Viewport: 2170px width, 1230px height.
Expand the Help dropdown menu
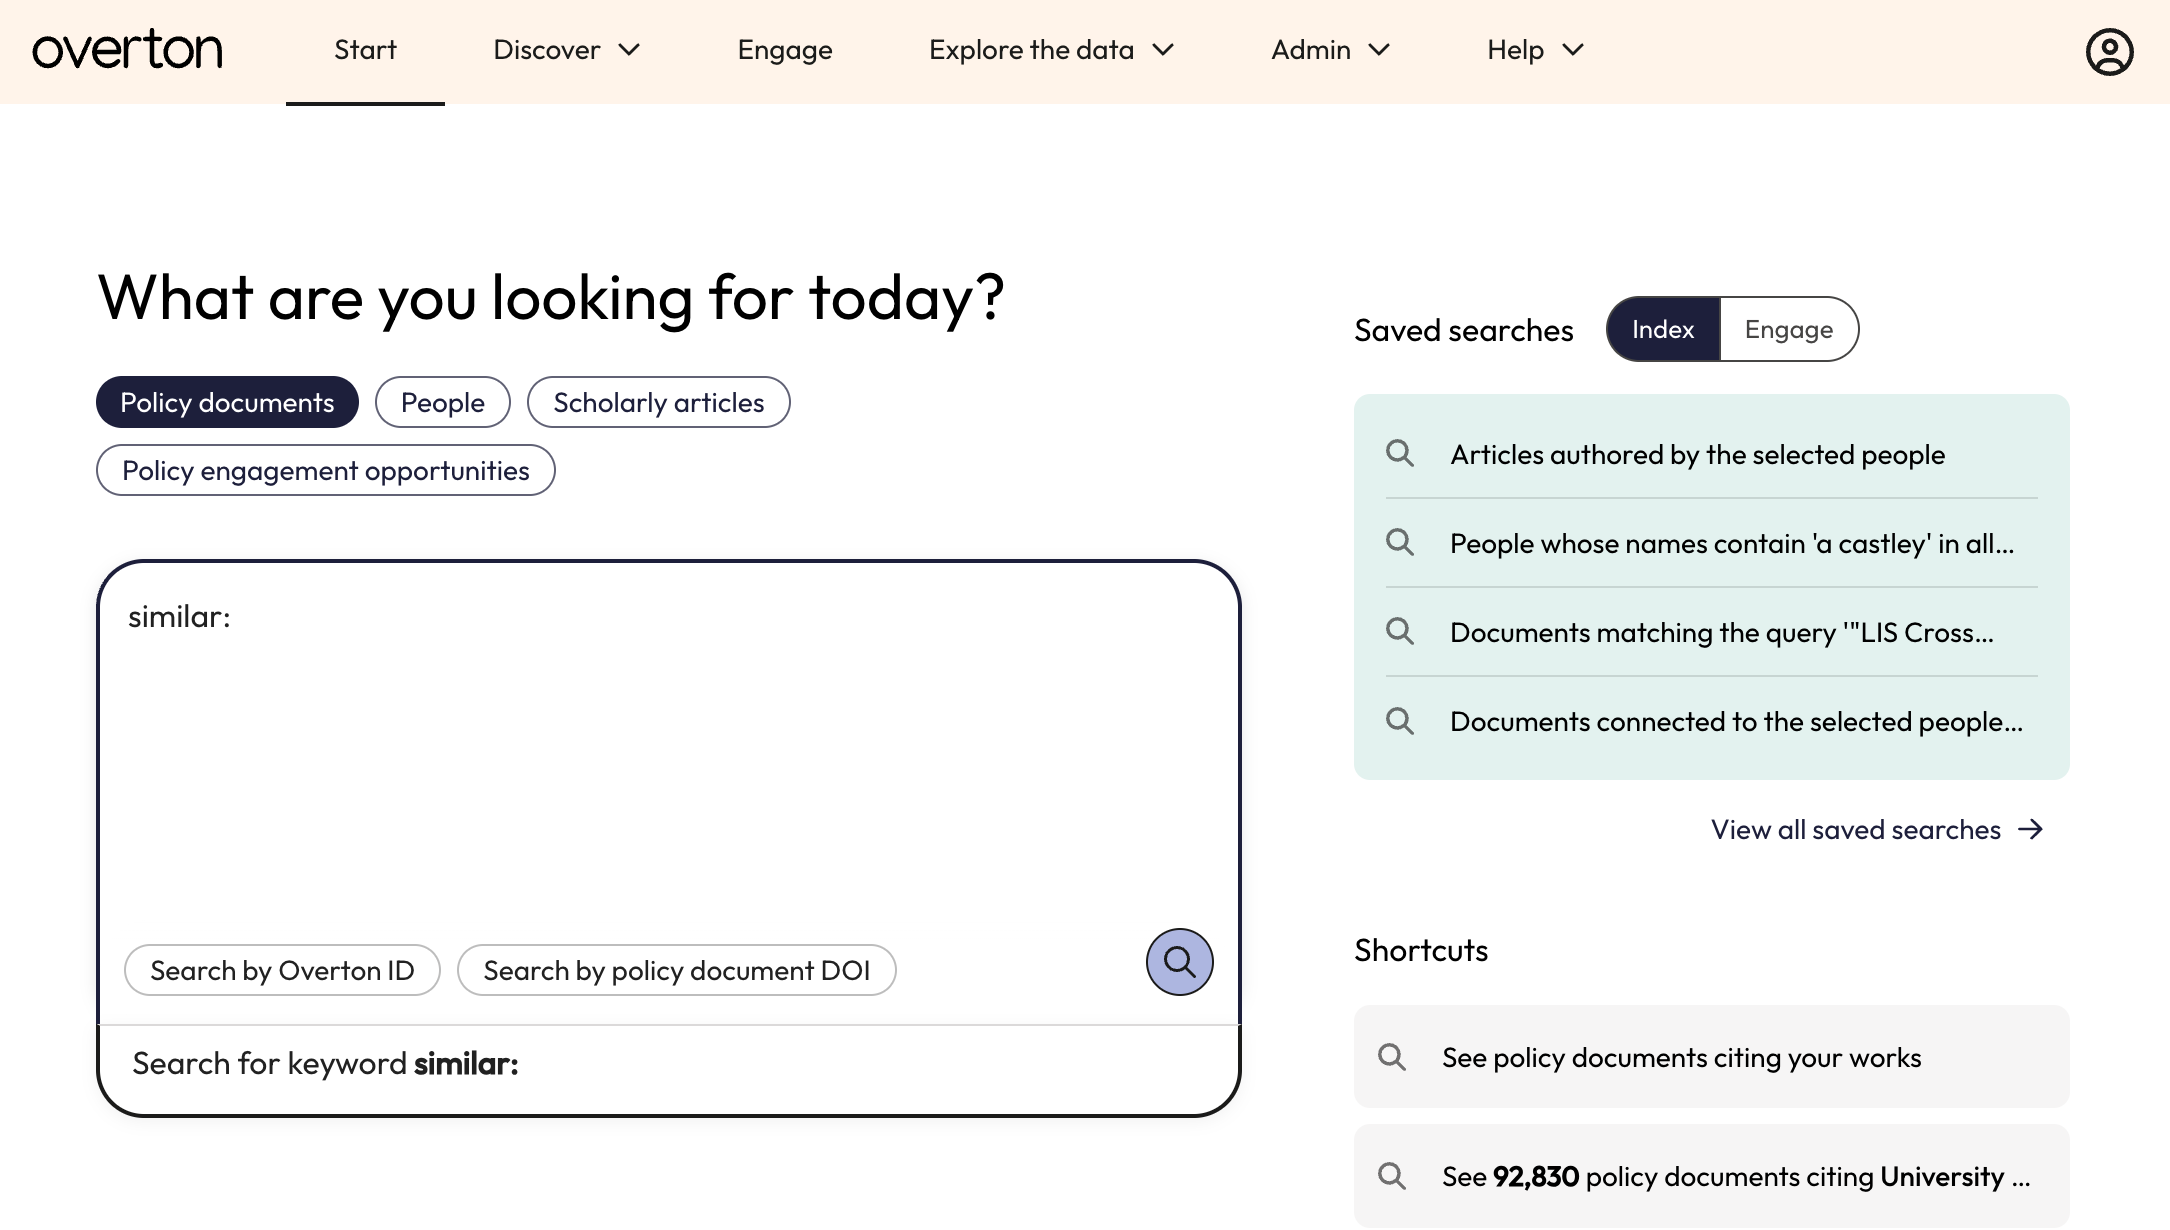1535,50
